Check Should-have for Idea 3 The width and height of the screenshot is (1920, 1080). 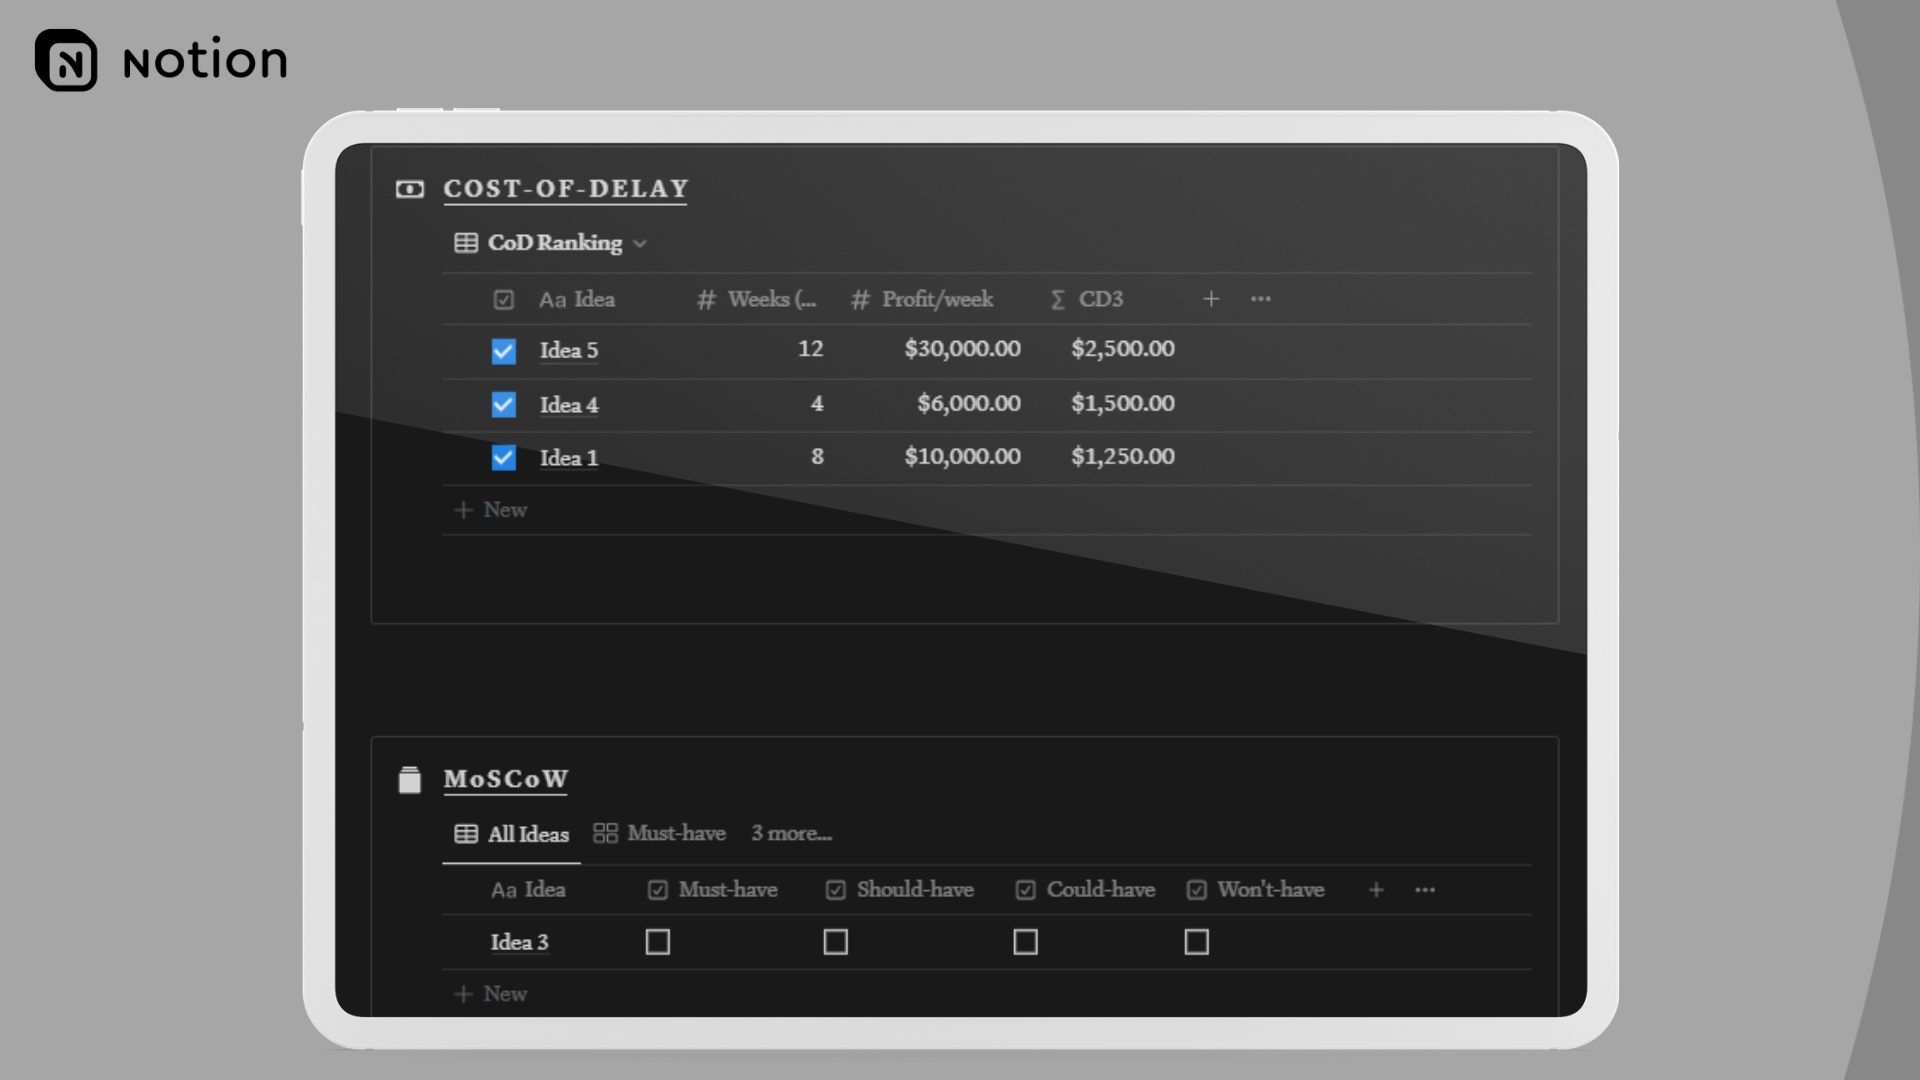click(x=836, y=942)
